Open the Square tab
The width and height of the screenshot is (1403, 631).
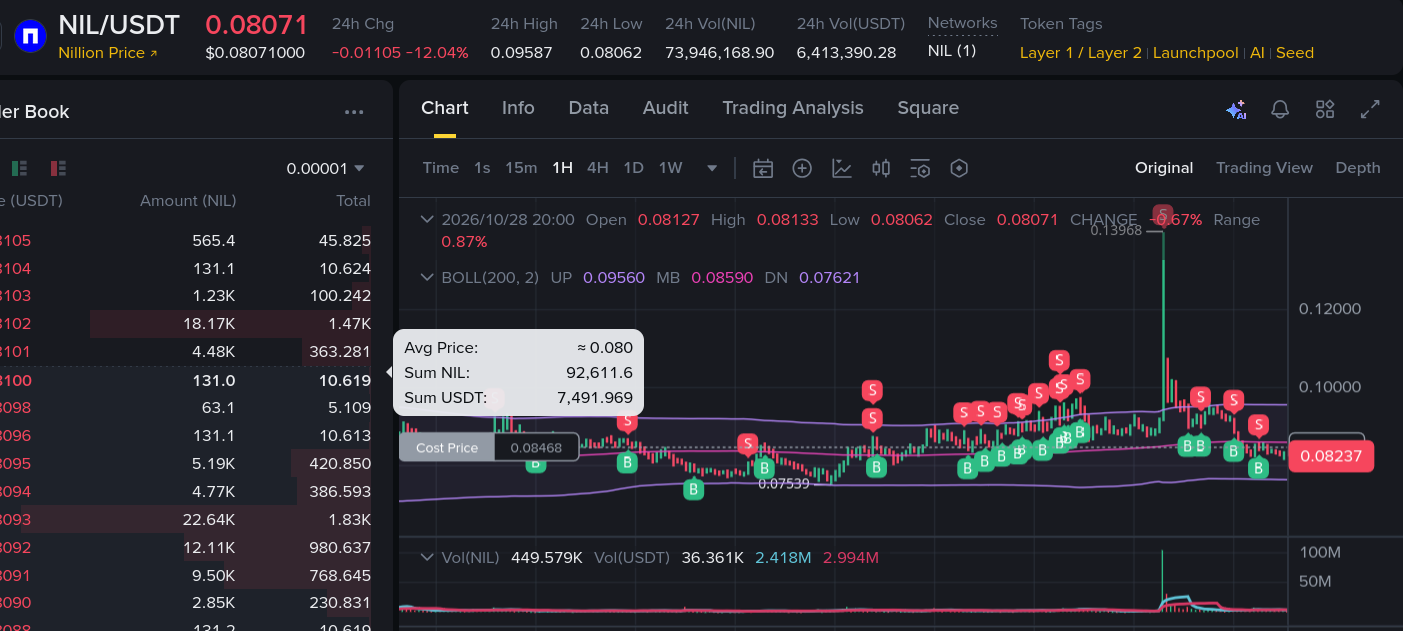[x=928, y=108]
